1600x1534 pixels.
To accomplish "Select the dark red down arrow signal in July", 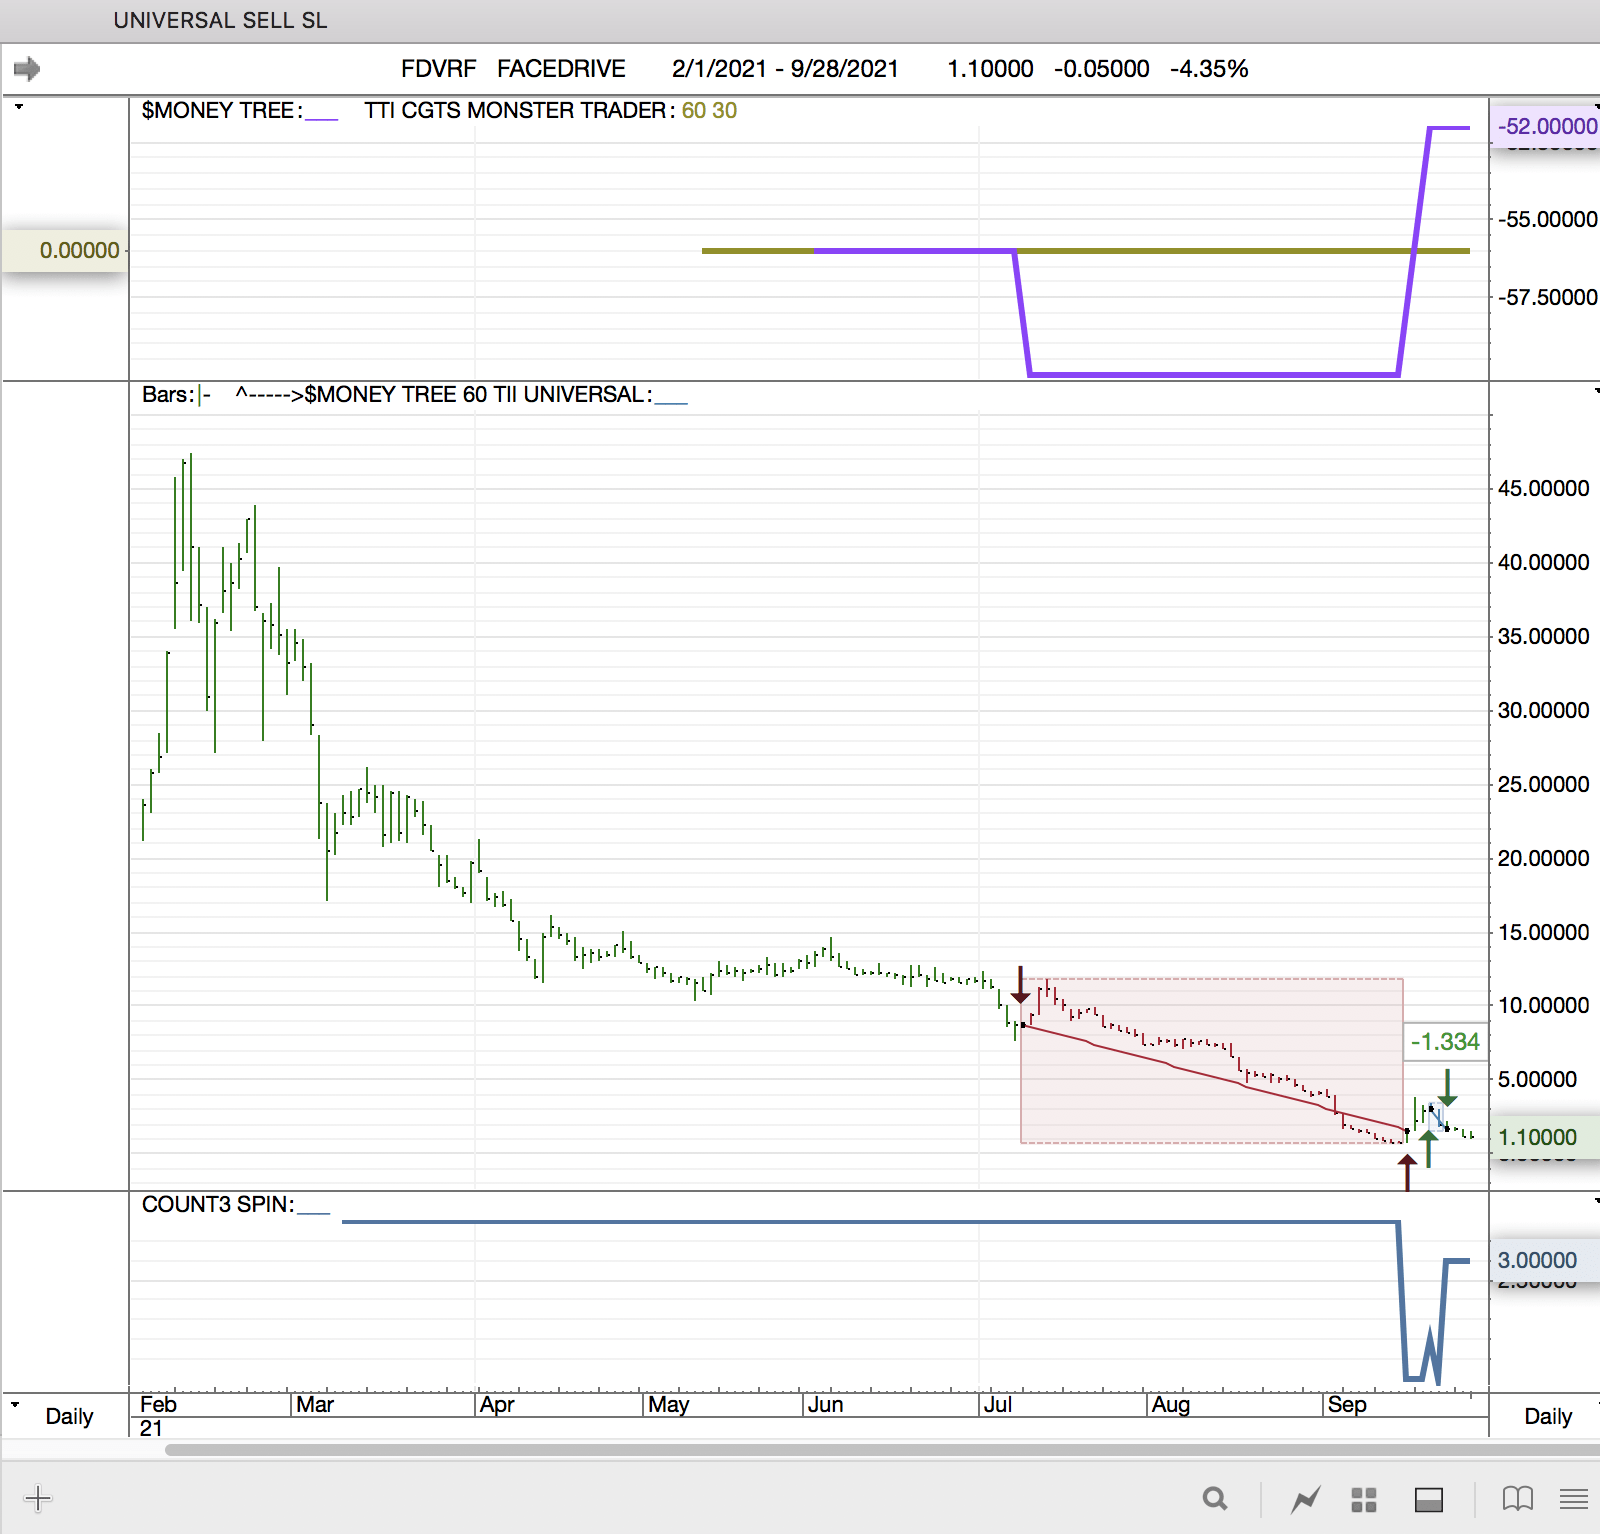I will (x=1020, y=985).
